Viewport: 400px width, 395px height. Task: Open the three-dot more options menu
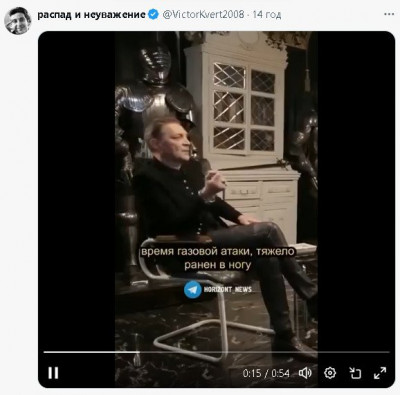tap(389, 14)
